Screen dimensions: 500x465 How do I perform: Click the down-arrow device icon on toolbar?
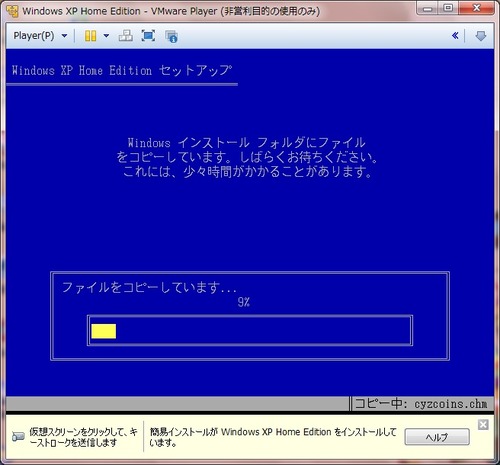click(x=480, y=36)
